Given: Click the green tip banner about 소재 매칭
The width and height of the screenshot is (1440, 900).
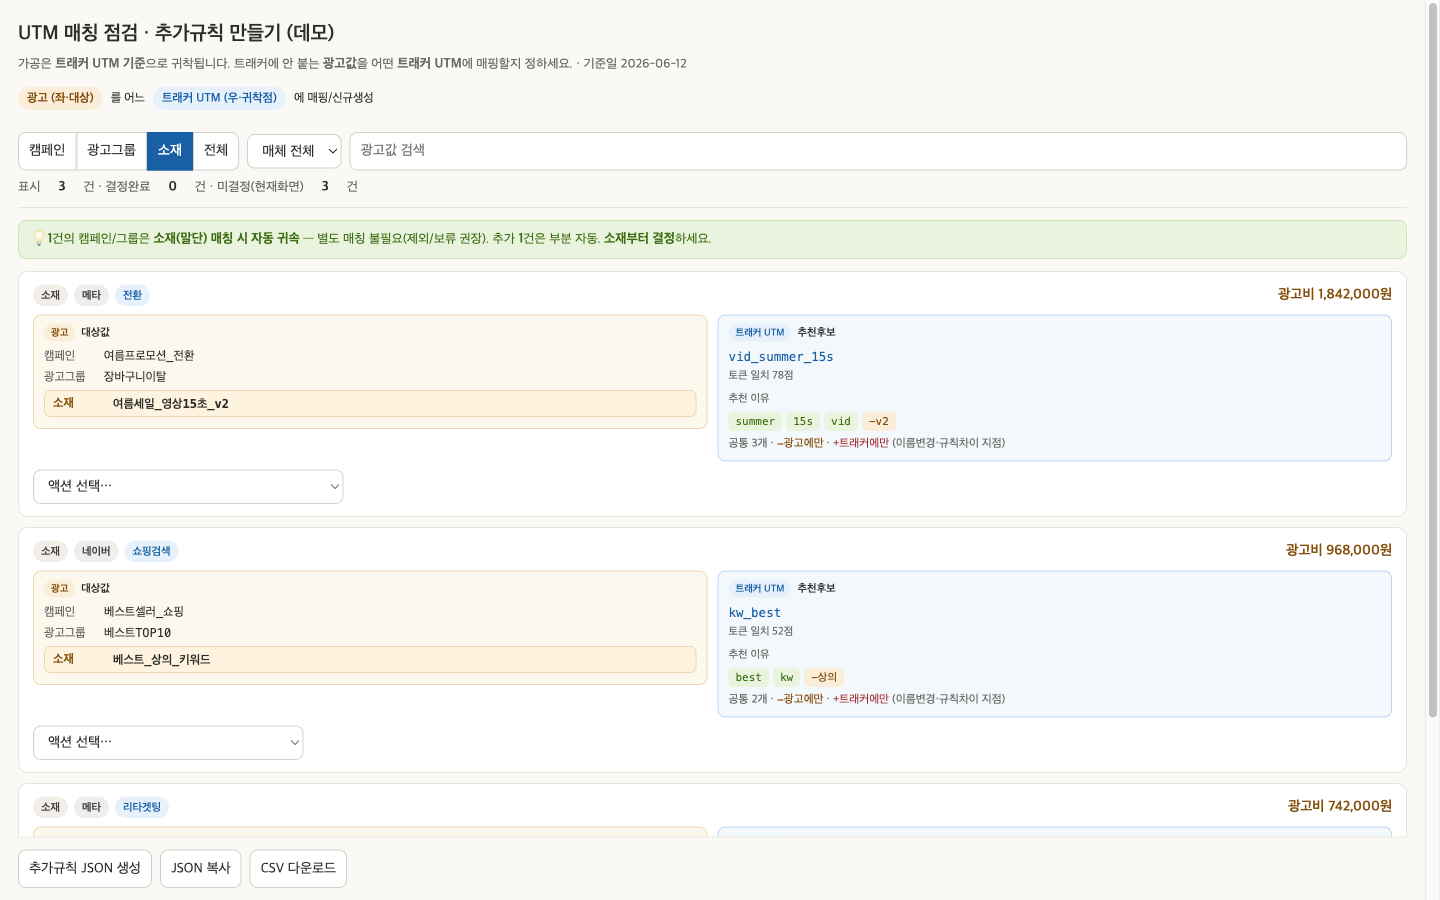Looking at the screenshot, I should coord(712,239).
